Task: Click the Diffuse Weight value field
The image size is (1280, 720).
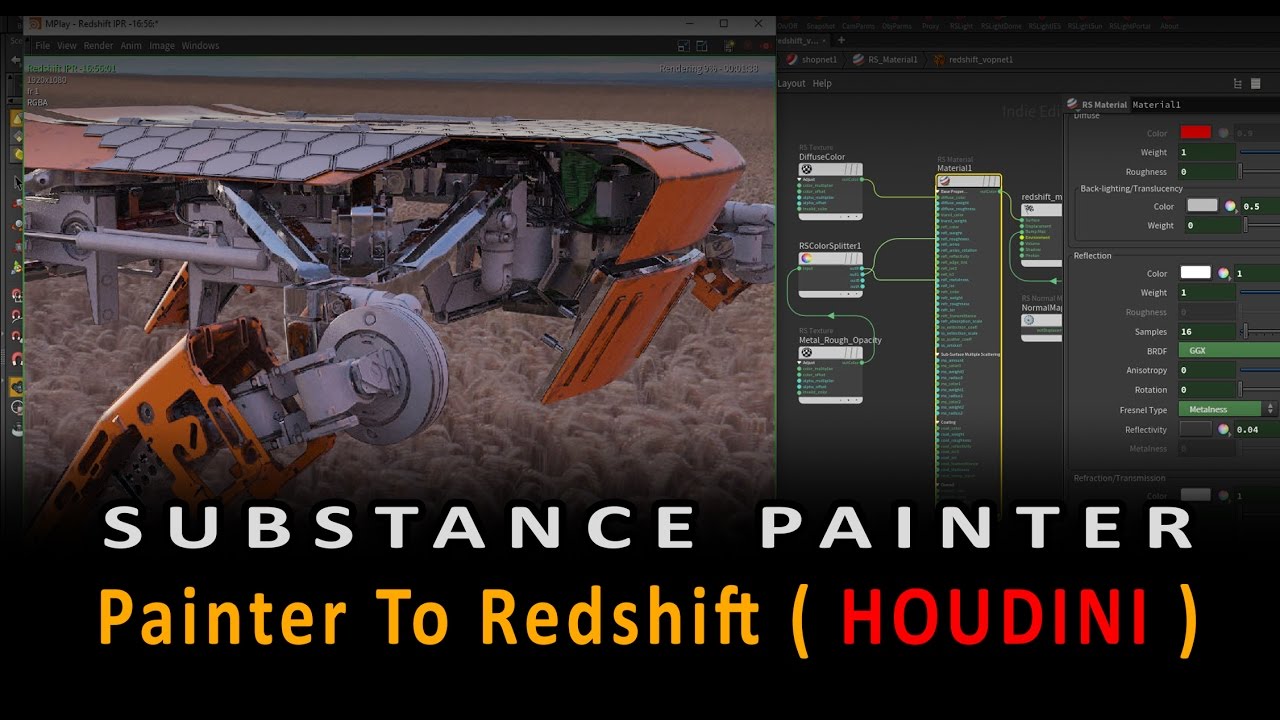Action: [x=1207, y=152]
